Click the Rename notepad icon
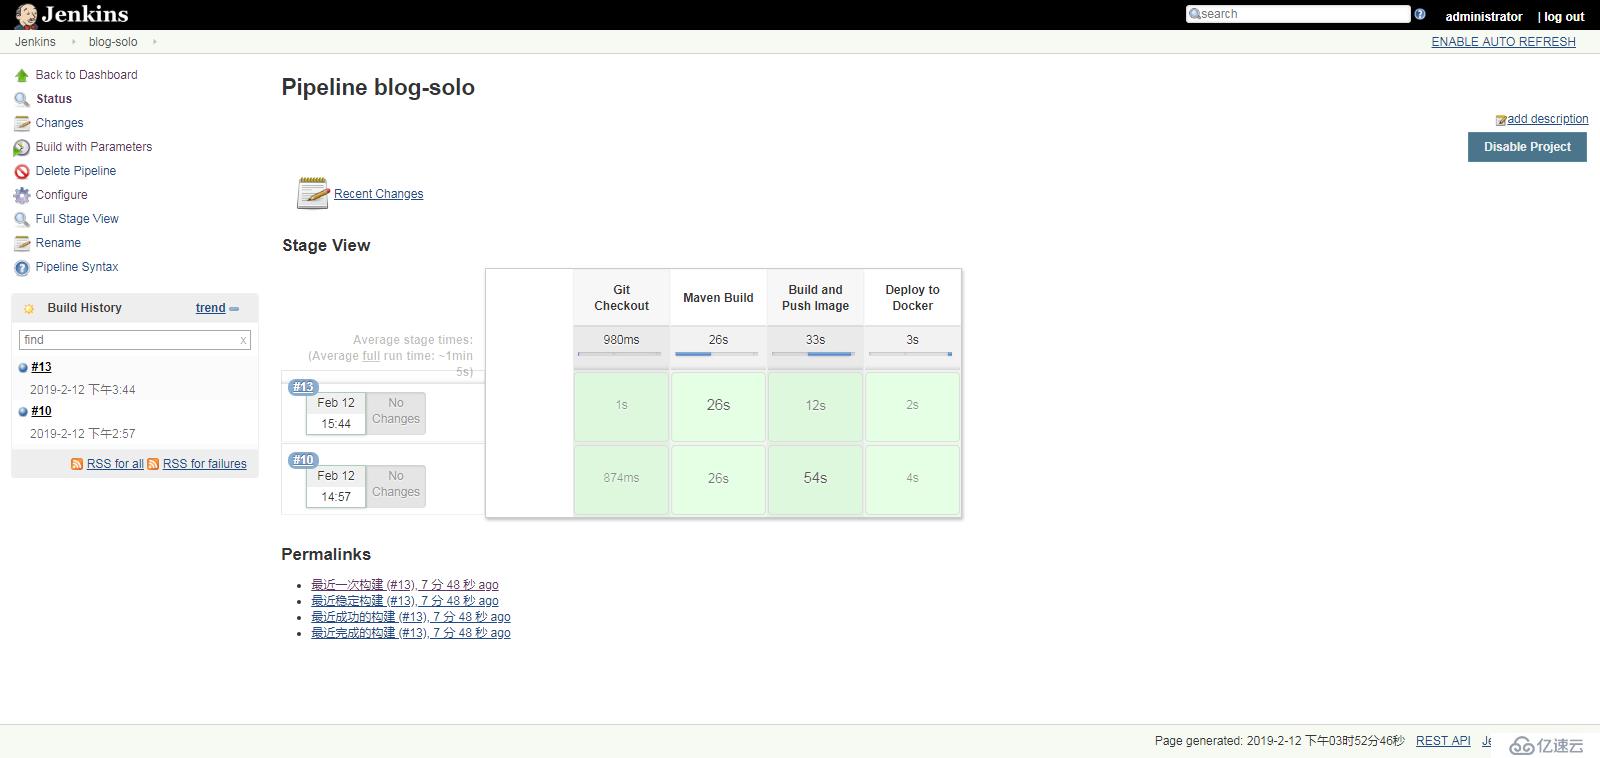The image size is (1600, 758). [22, 243]
